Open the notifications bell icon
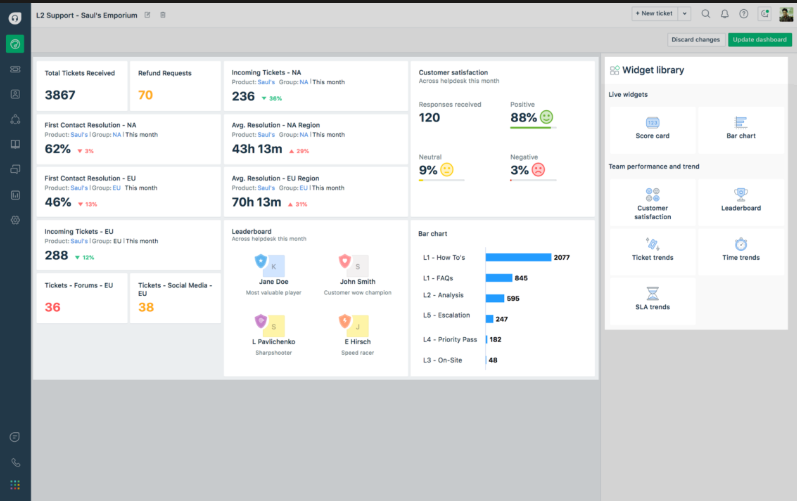This screenshot has height=501, width=797. coord(725,14)
